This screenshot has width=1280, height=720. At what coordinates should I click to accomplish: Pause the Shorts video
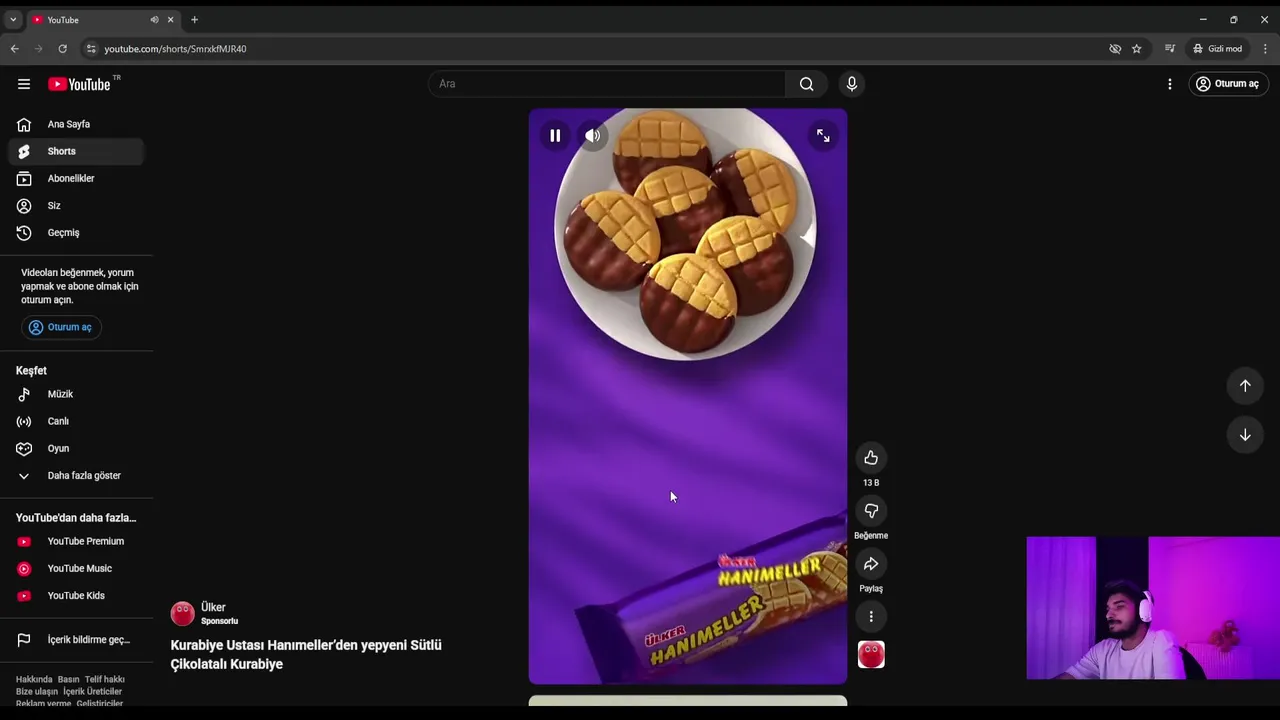tap(555, 136)
